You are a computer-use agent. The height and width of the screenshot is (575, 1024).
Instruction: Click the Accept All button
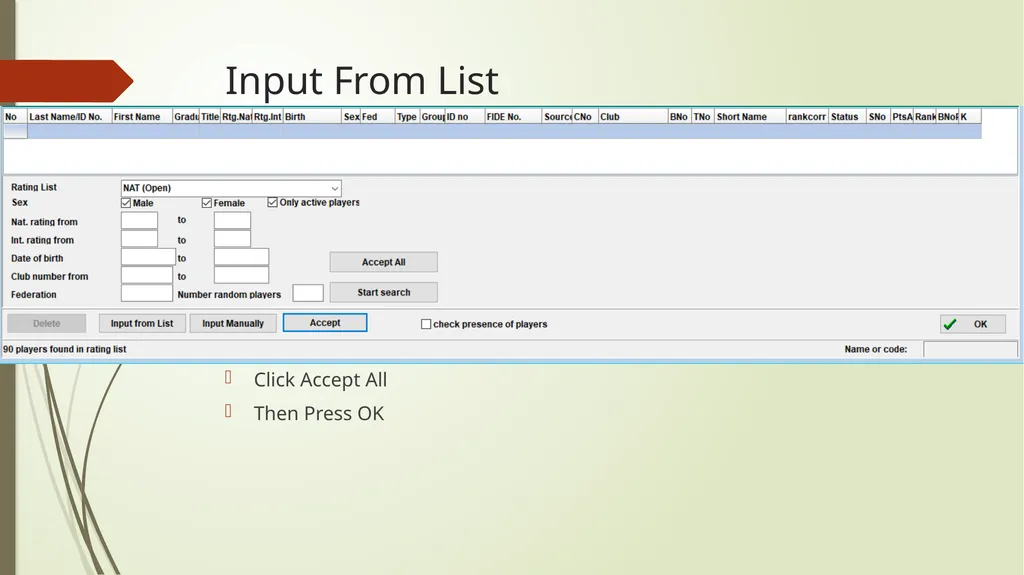pos(383,262)
